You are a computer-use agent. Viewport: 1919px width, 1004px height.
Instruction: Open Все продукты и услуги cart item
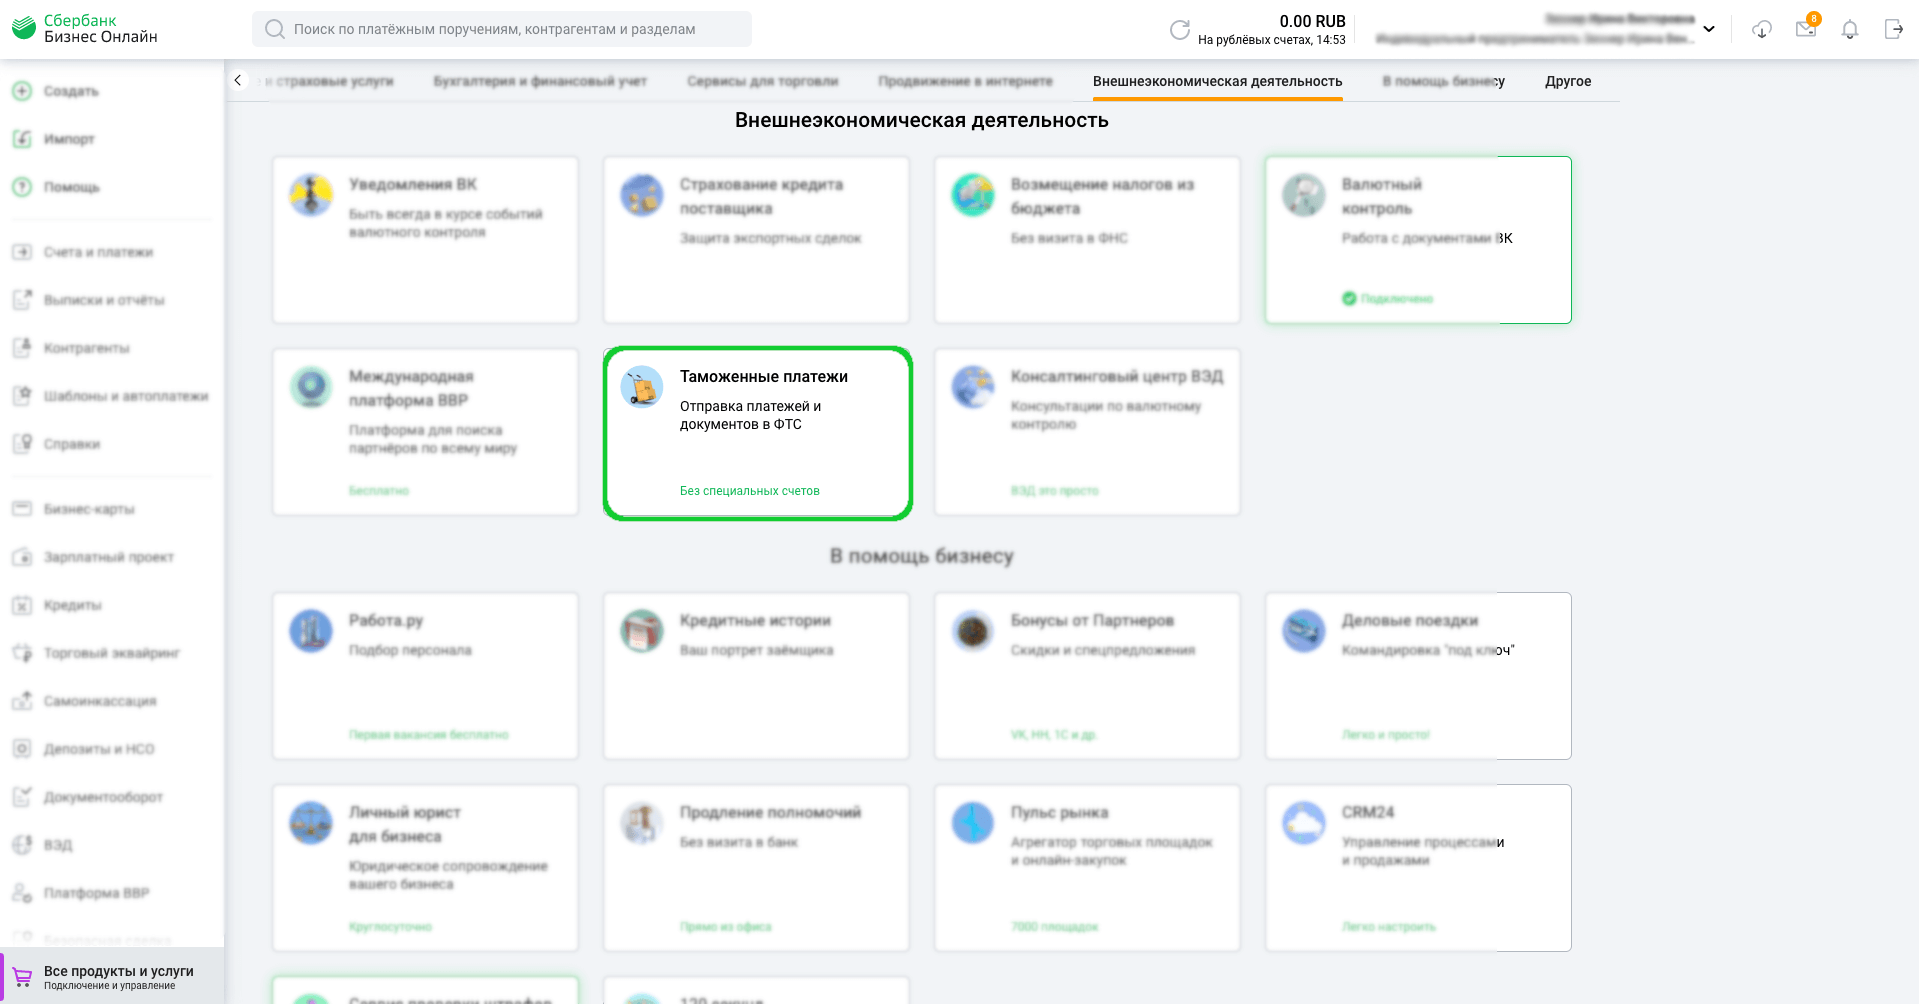pos(112,977)
